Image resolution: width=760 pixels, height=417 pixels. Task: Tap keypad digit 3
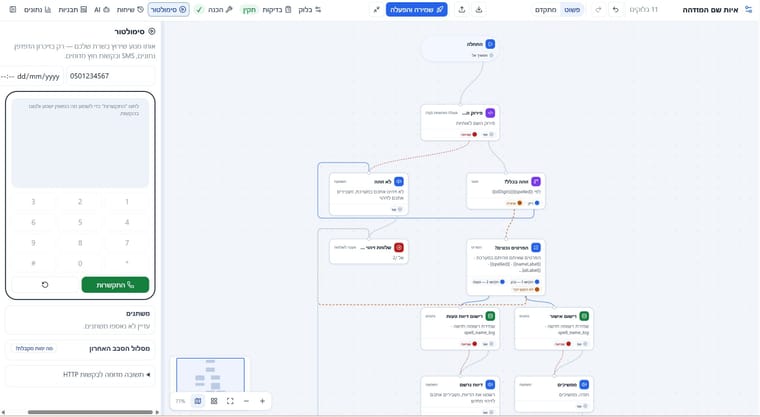[33, 202]
